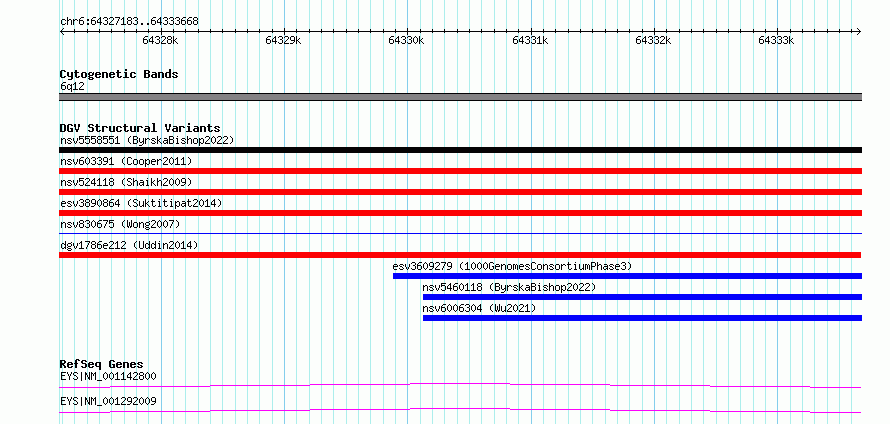Open EYS|NM_001142800 gene label
Screen dimensions: 890x424
click(108, 376)
